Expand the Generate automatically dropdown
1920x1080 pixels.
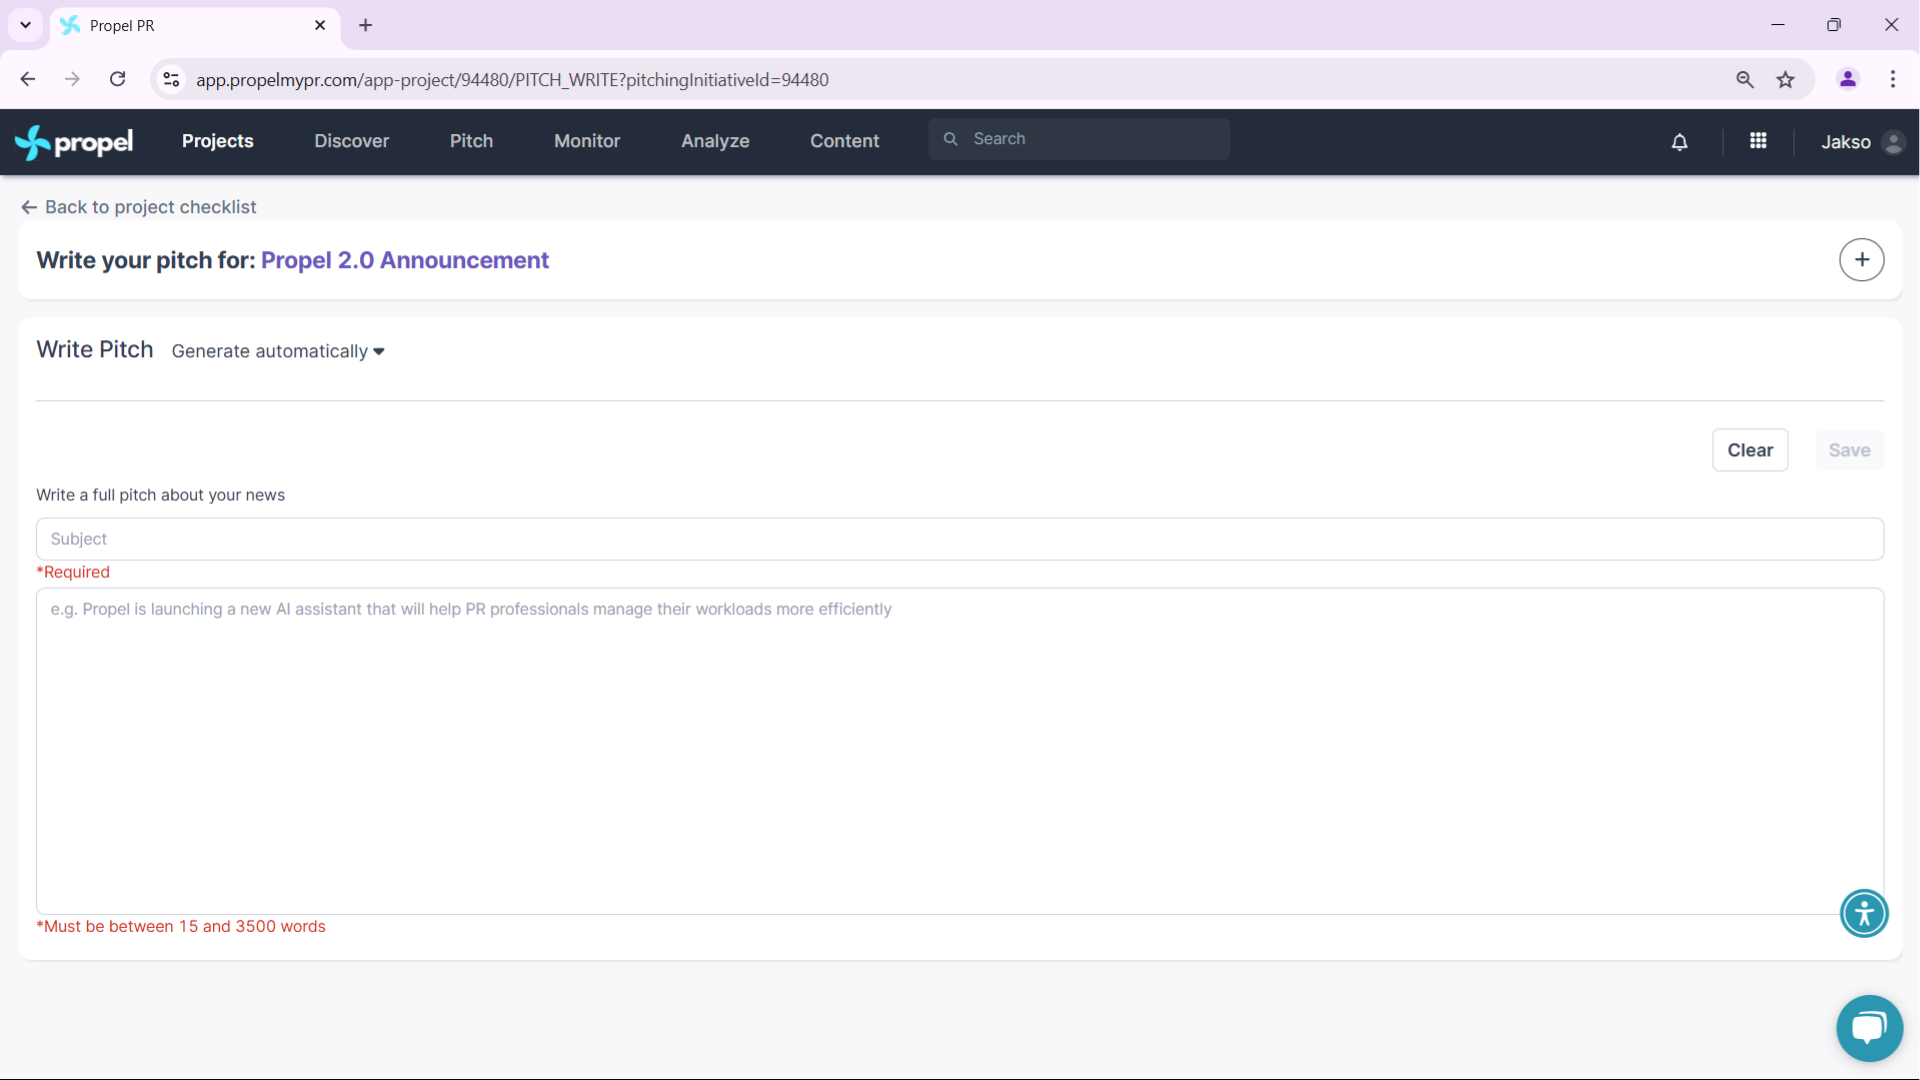(278, 351)
